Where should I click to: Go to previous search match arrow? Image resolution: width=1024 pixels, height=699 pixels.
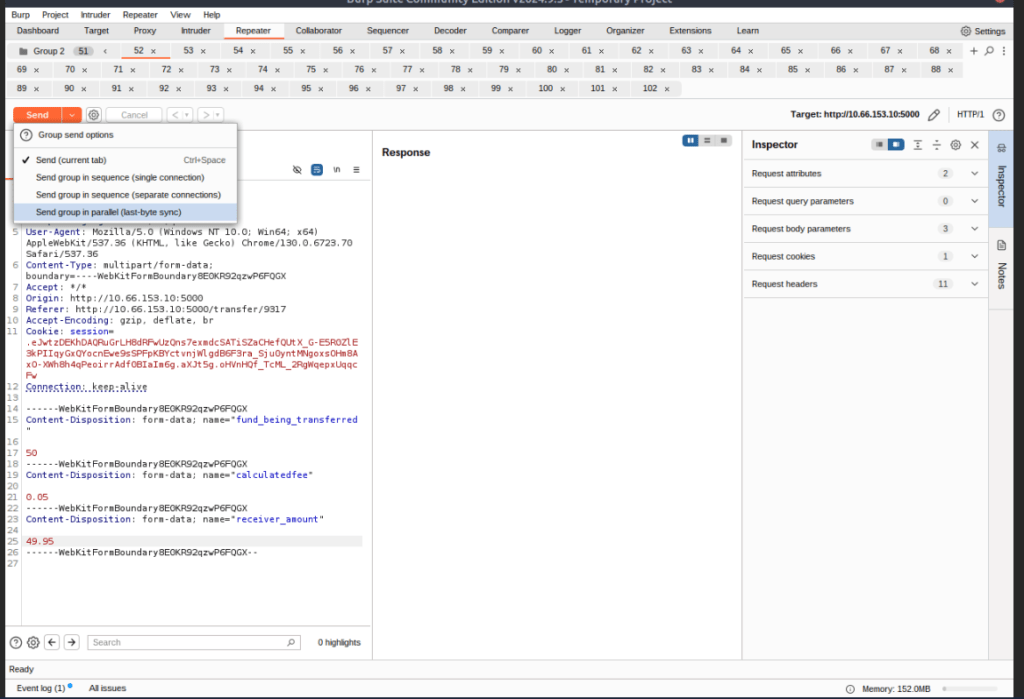pyautogui.click(x=52, y=643)
